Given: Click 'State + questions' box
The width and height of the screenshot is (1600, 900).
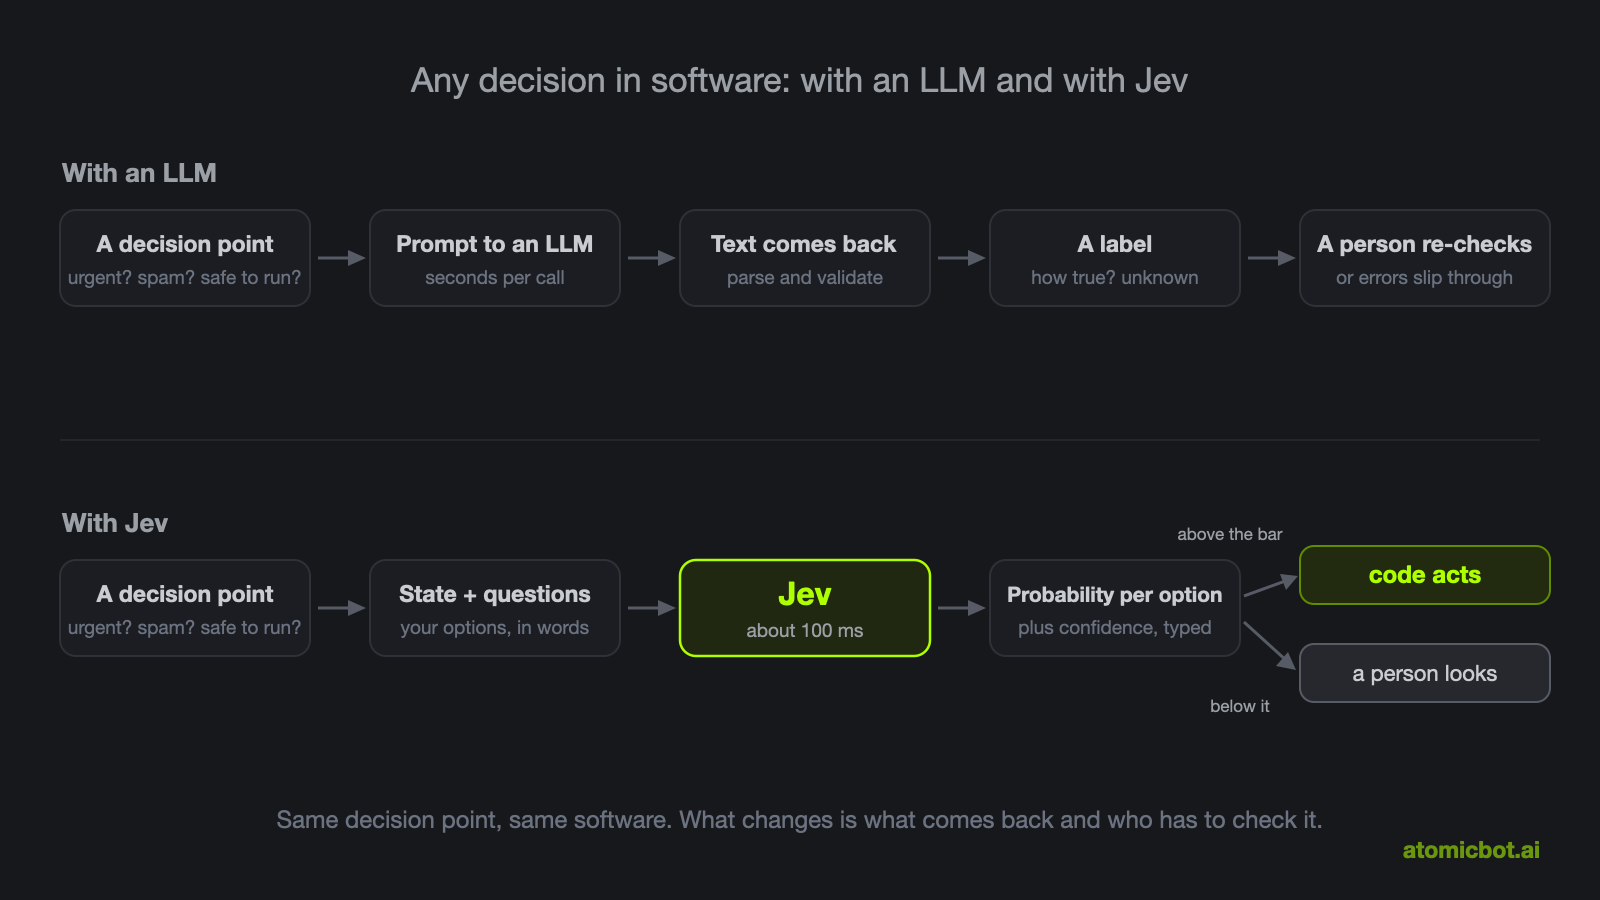Looking at the screenshot, I should point(495,608).
